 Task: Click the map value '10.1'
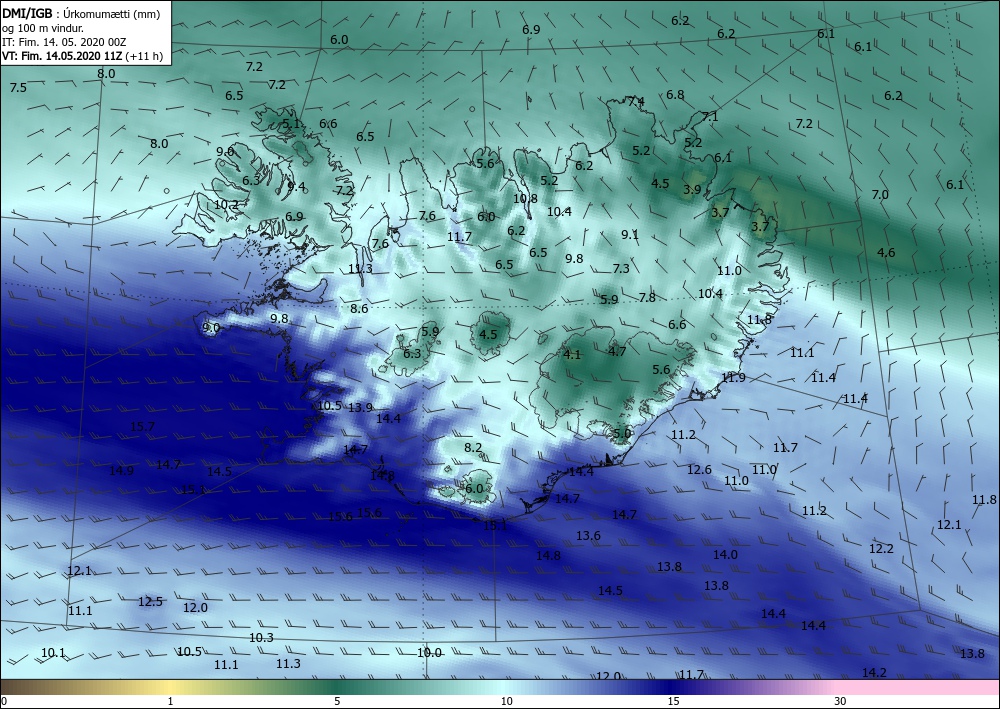pyautogui.click(x=54, y=652)
